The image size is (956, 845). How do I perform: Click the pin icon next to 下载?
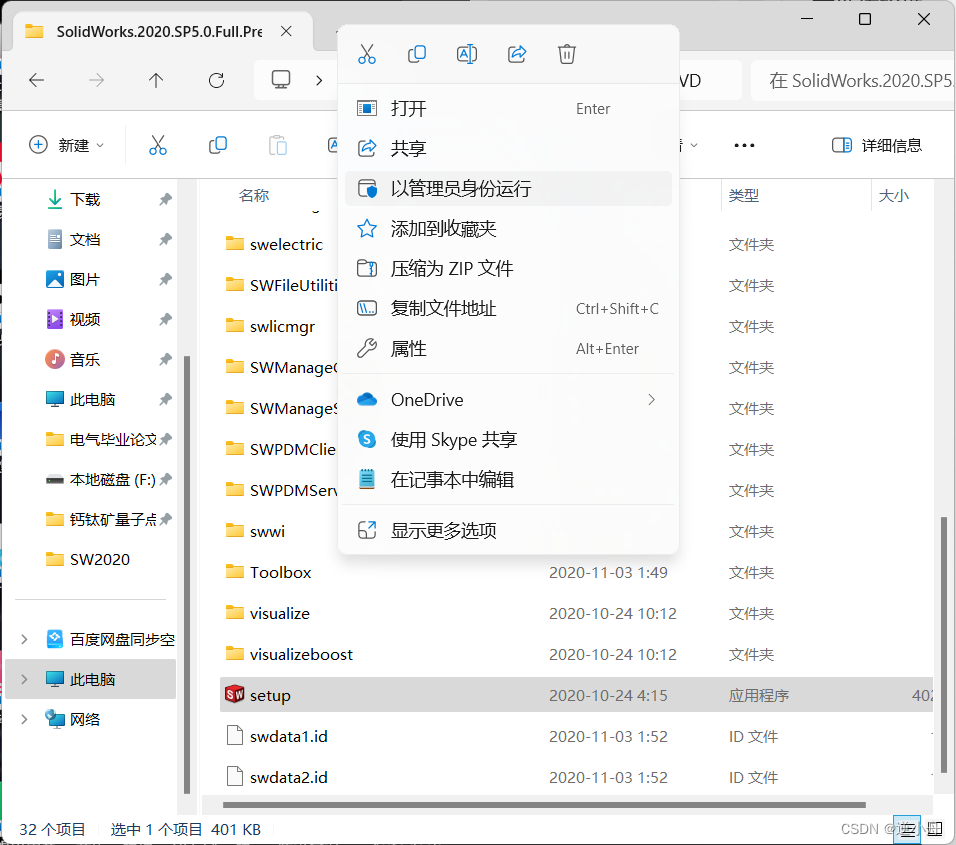pyautogui.click(x=165, y=199)
